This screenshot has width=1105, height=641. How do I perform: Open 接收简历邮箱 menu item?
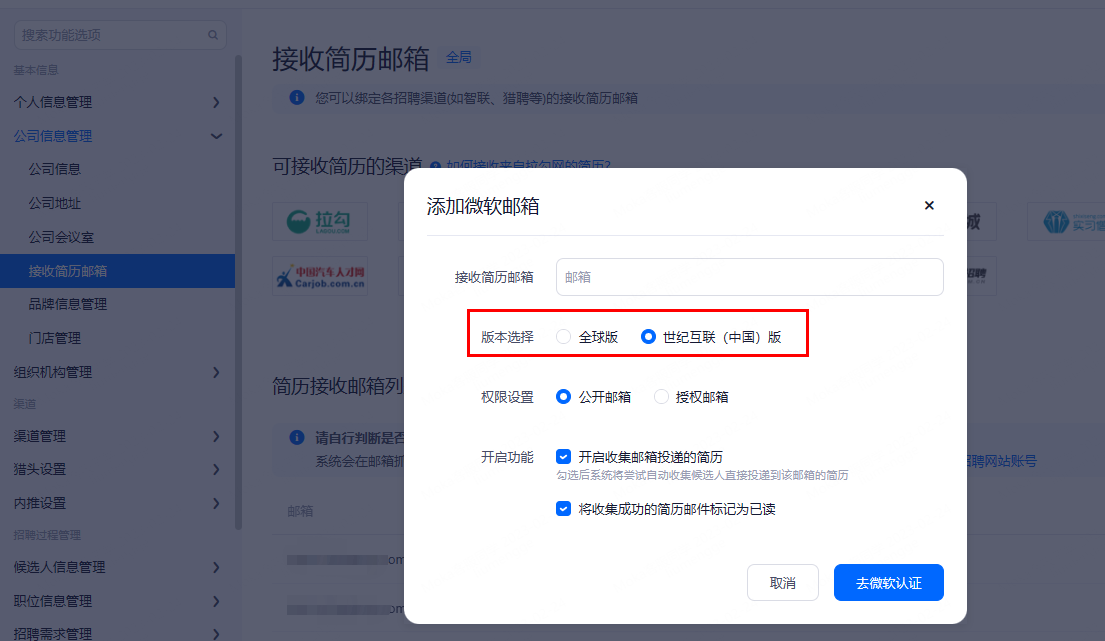(117, 270)
